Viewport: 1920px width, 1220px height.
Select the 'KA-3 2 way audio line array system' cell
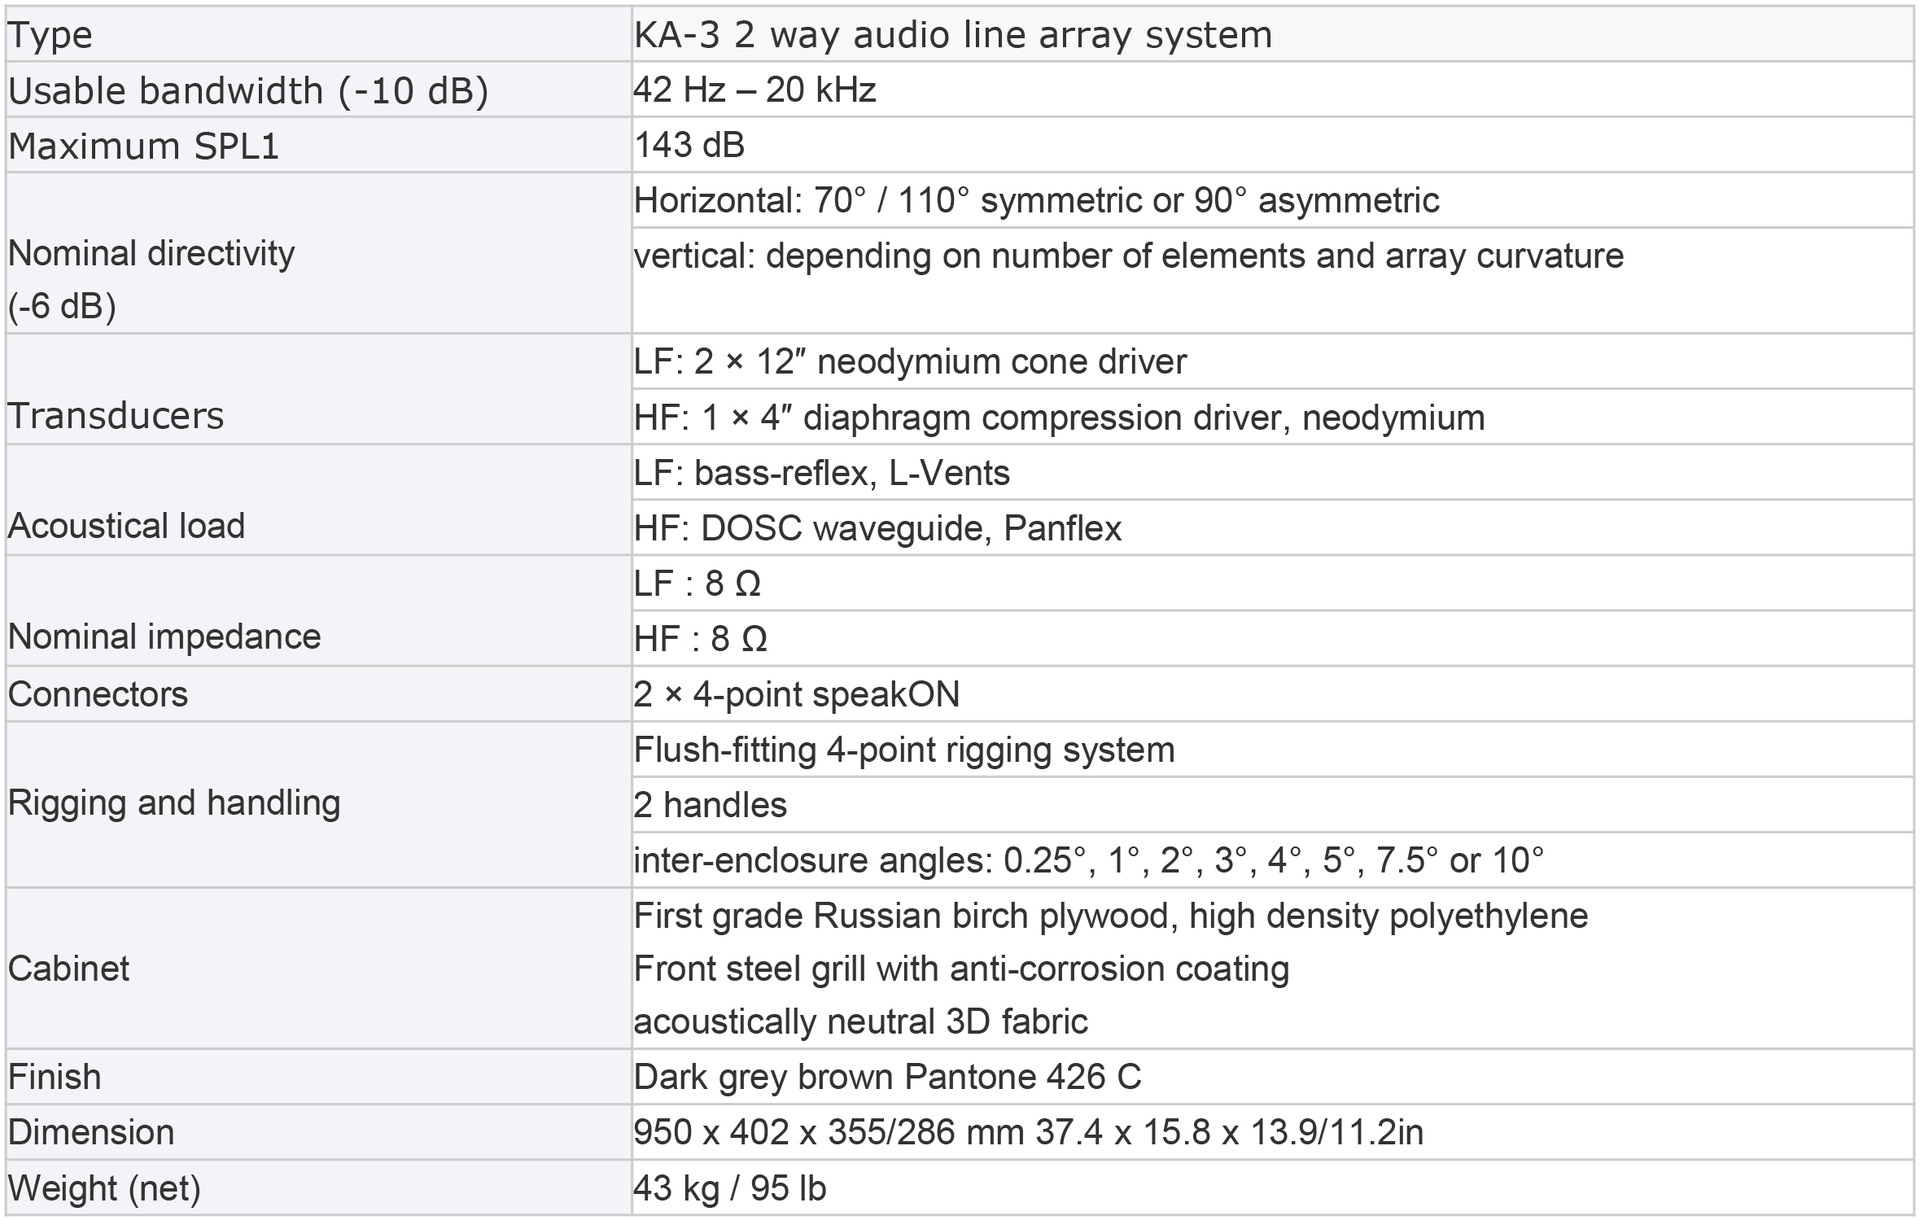tap(952, 36)
